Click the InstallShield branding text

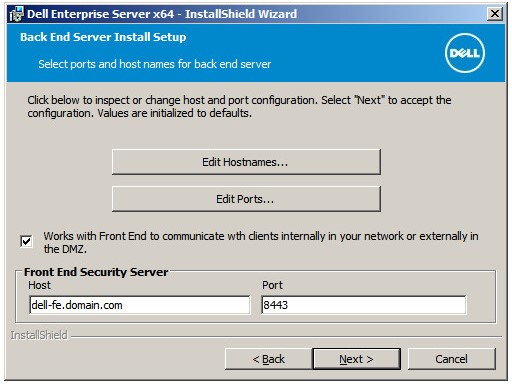click(39, 335)
